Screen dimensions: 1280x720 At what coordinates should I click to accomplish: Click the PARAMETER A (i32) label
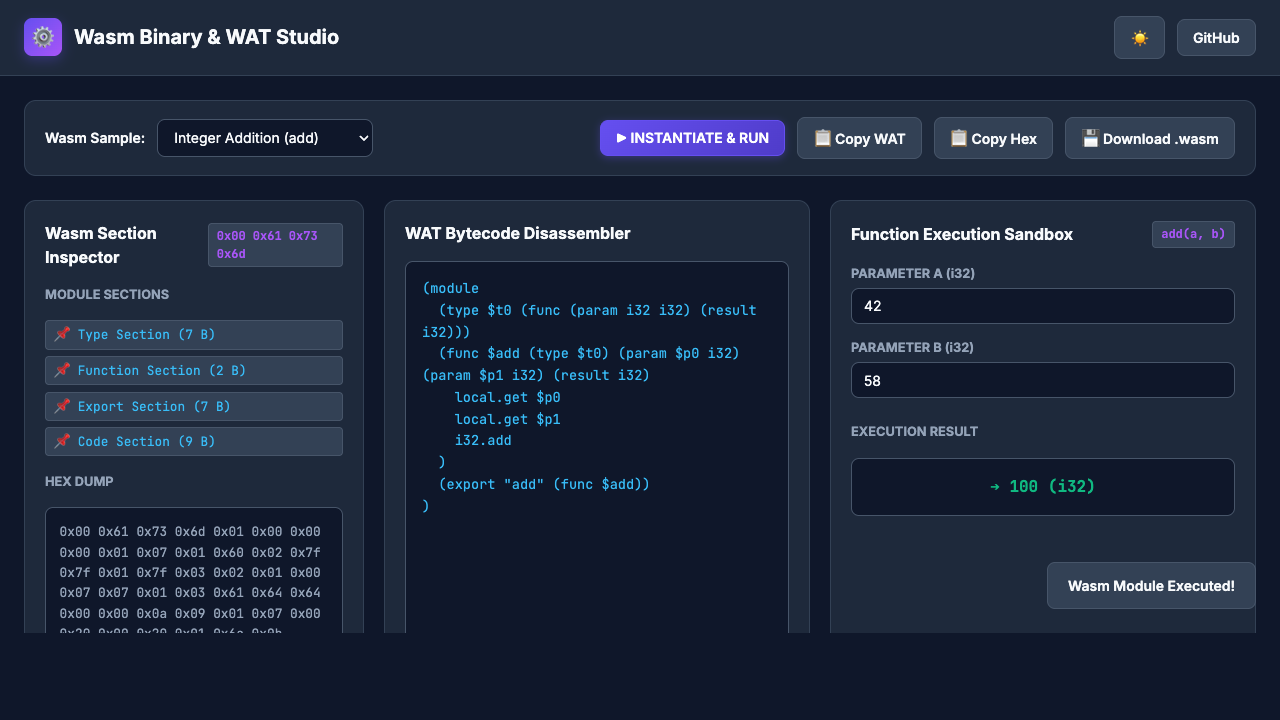pos(913,274)
